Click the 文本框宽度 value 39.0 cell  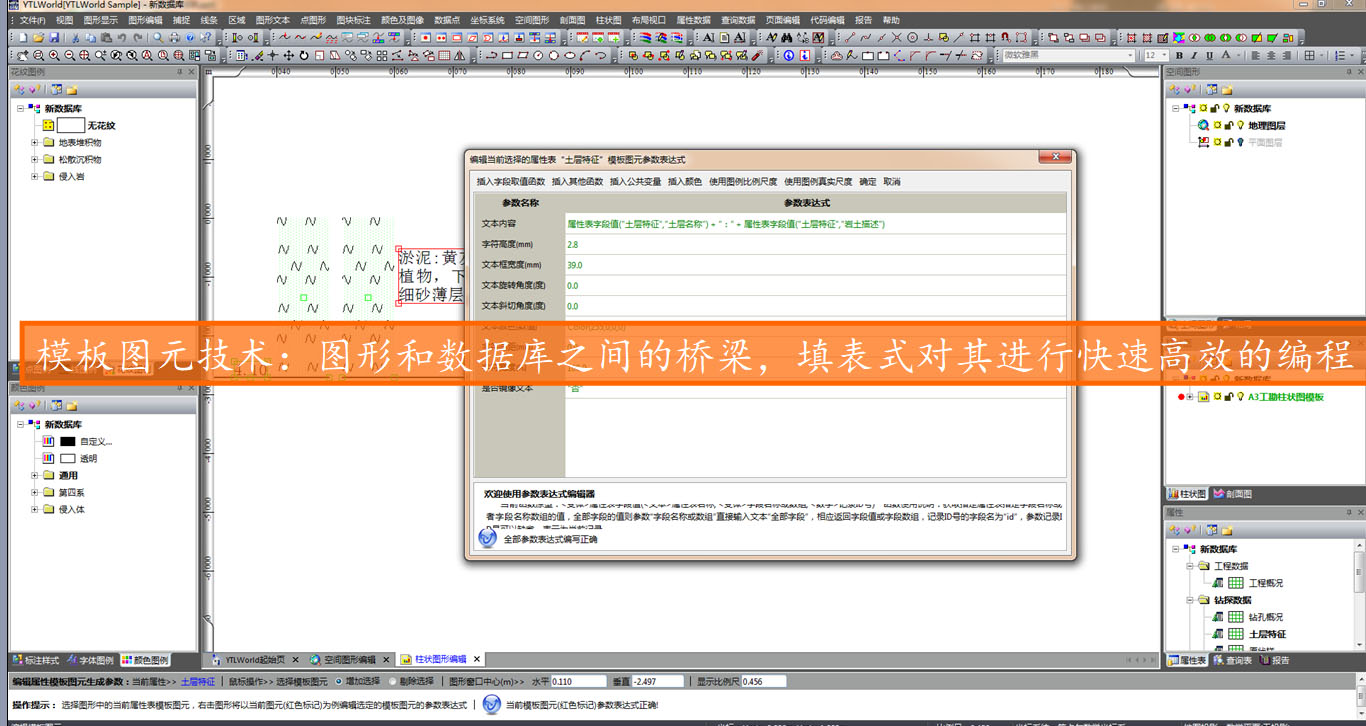coord(815,265)
